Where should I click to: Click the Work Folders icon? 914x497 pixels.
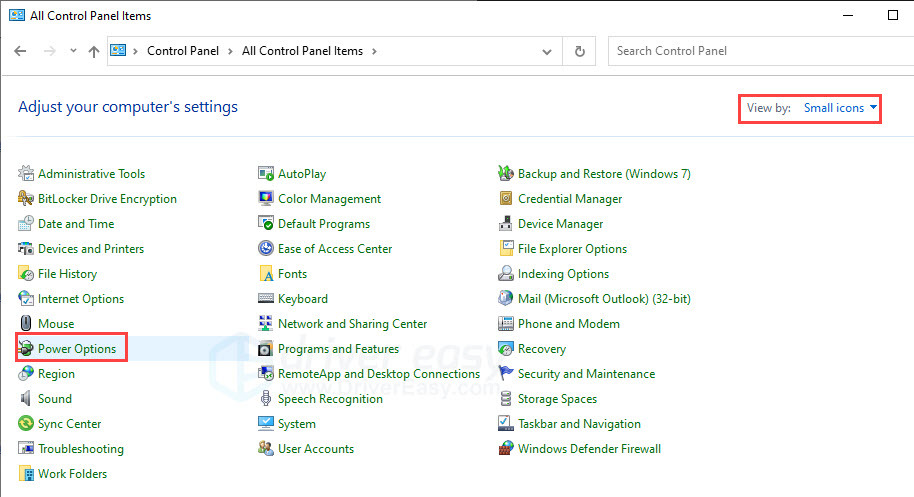(x=26, y=473)
